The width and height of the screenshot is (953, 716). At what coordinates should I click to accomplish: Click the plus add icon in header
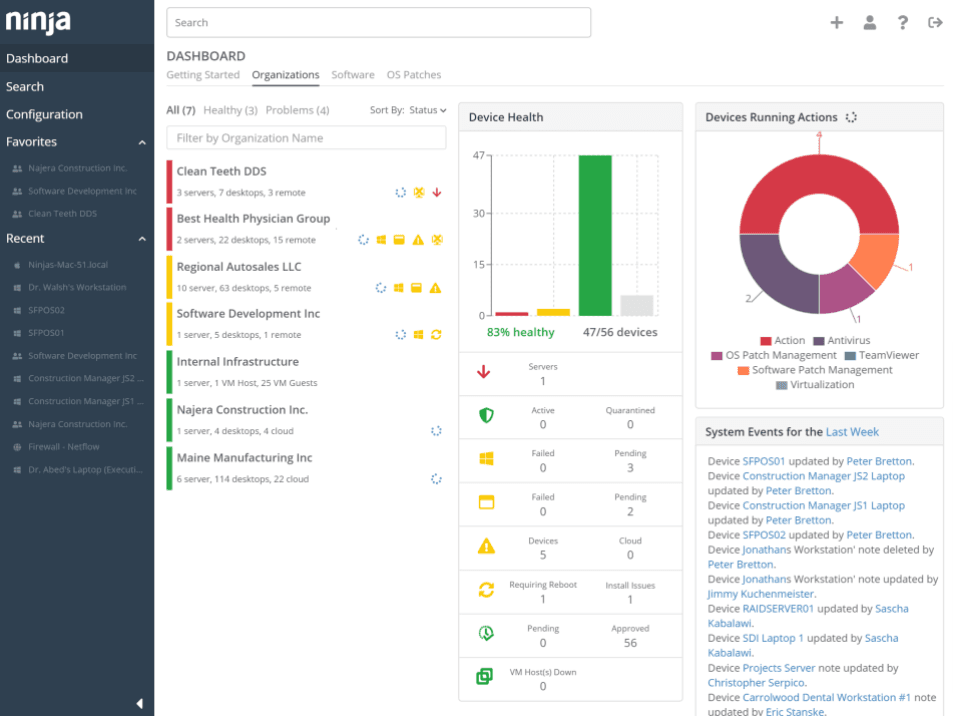click(x=837, y=22)
